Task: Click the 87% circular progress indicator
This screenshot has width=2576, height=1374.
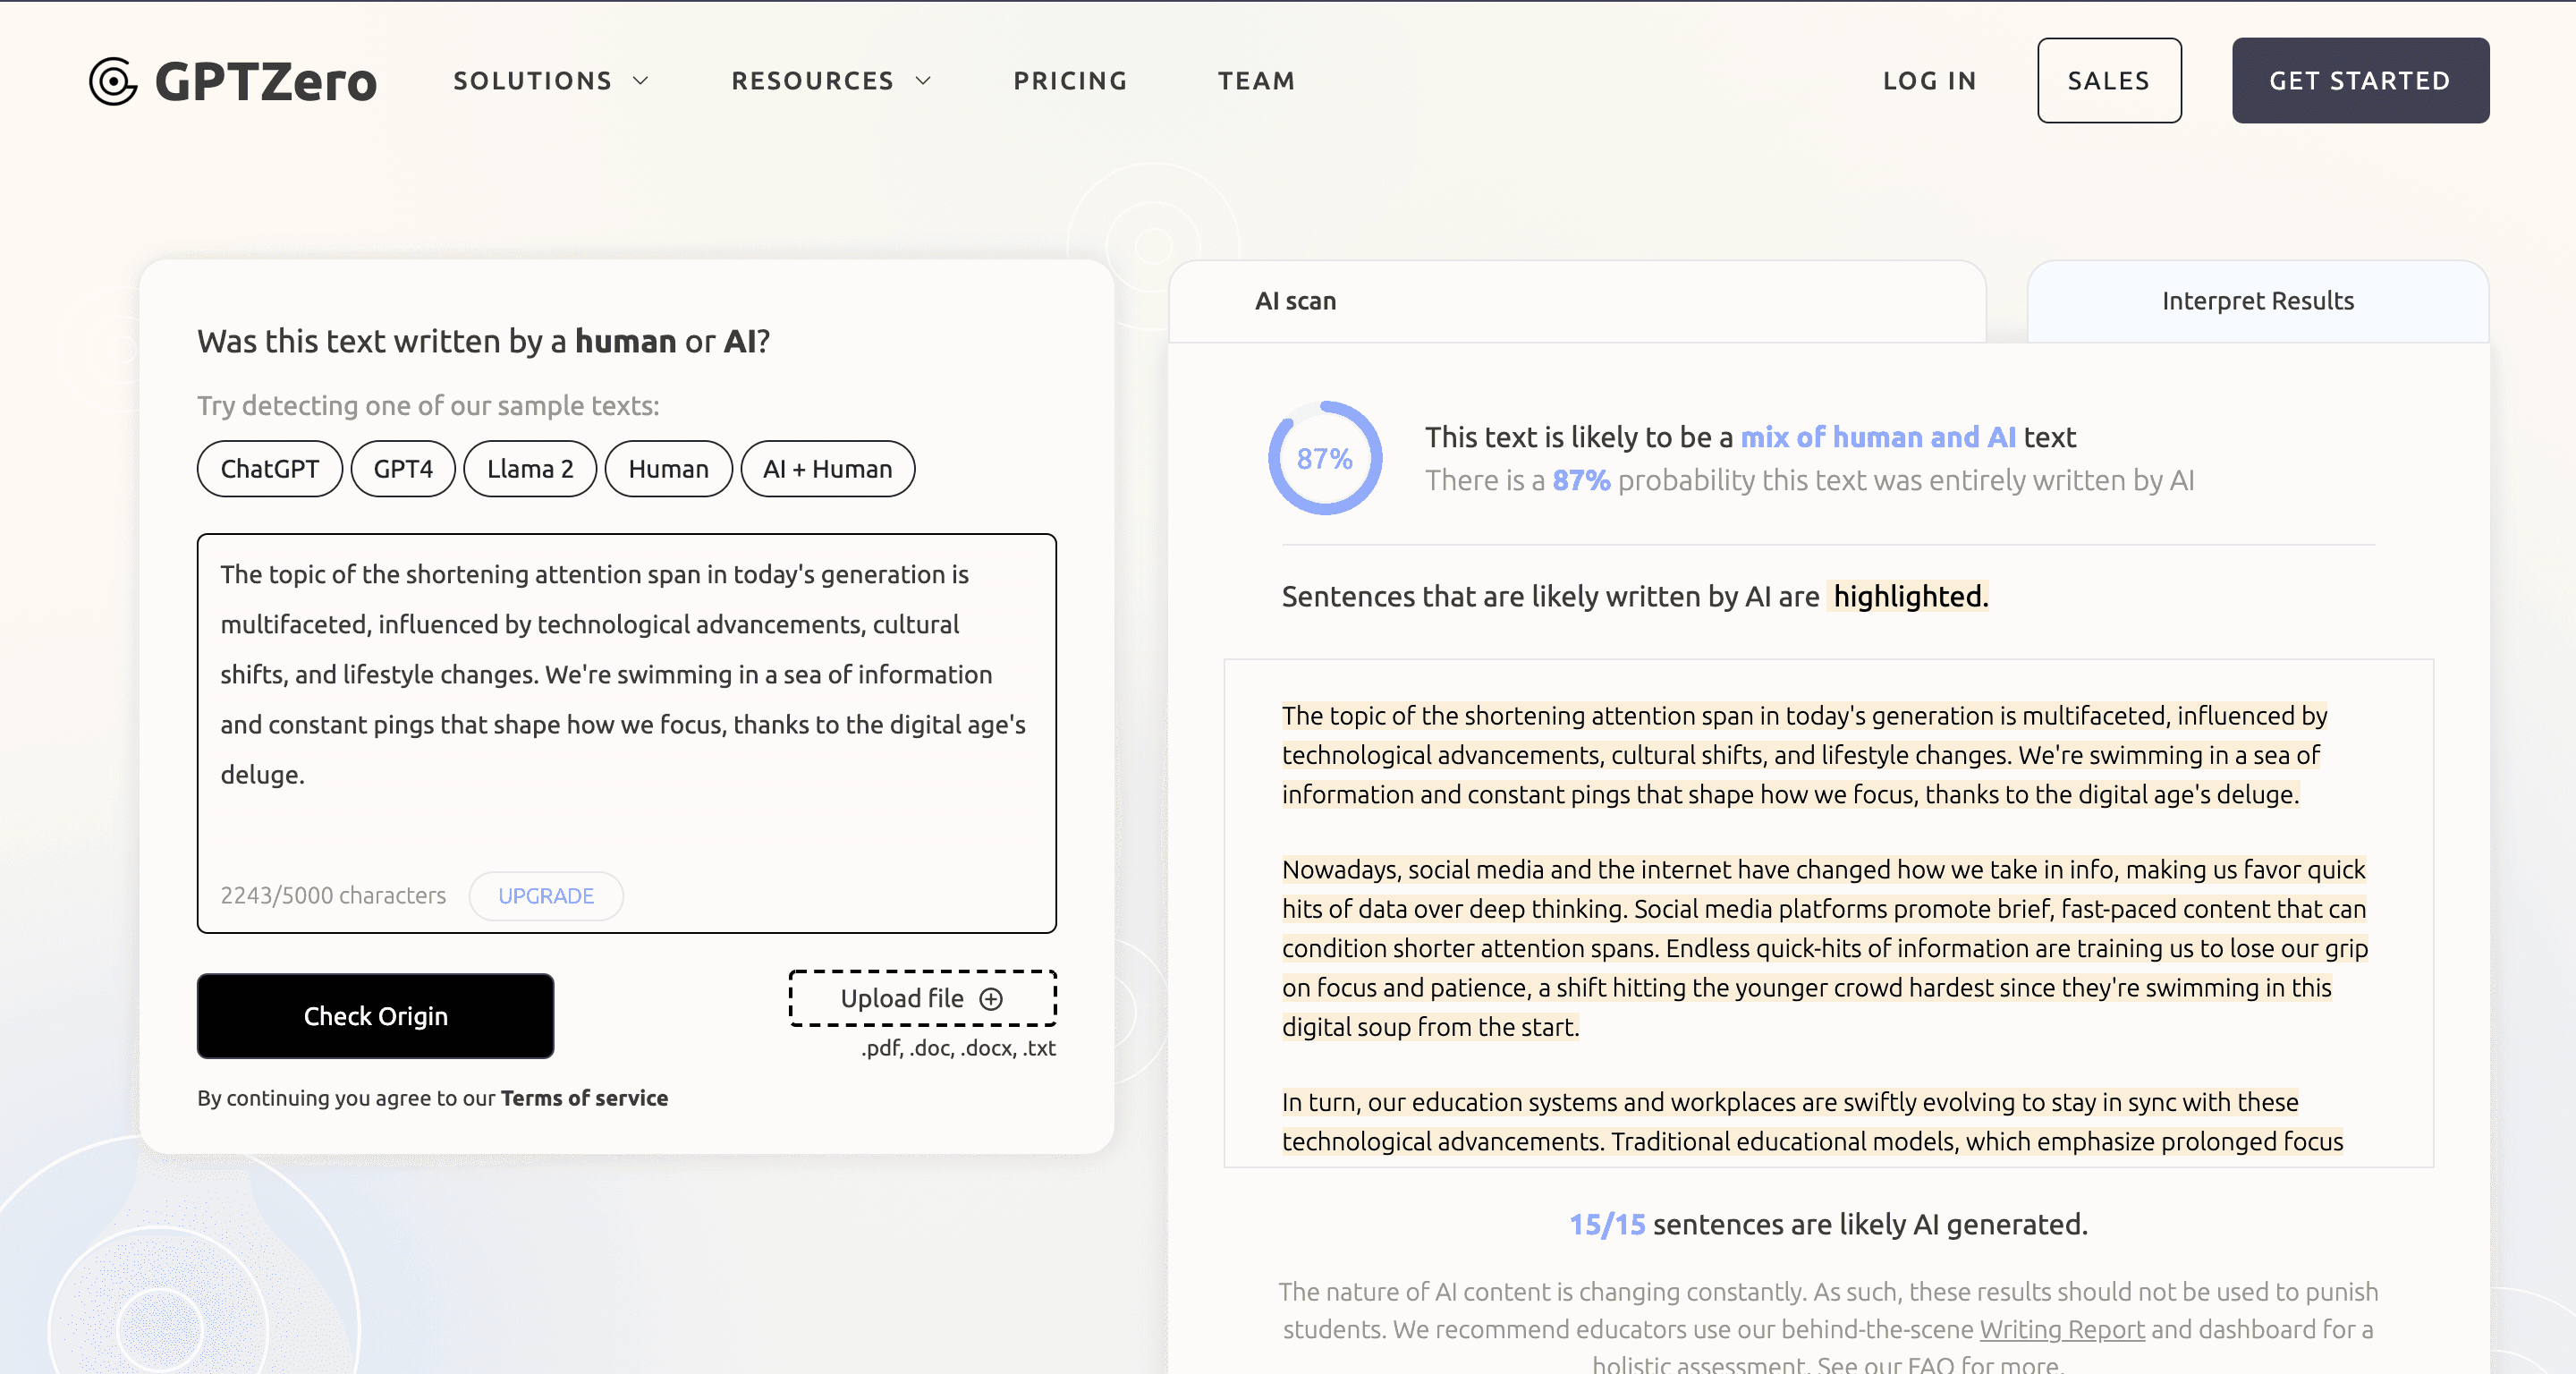Action: pyautogui.click(x=1324, y=458)
